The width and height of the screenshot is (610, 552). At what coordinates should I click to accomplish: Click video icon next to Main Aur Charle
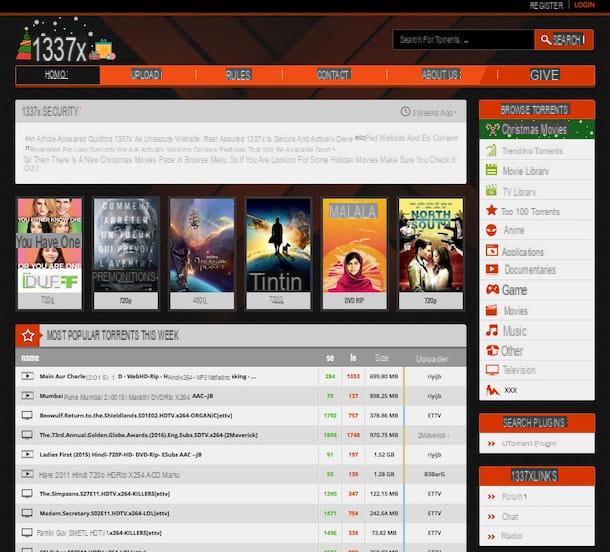pos(27,376)
